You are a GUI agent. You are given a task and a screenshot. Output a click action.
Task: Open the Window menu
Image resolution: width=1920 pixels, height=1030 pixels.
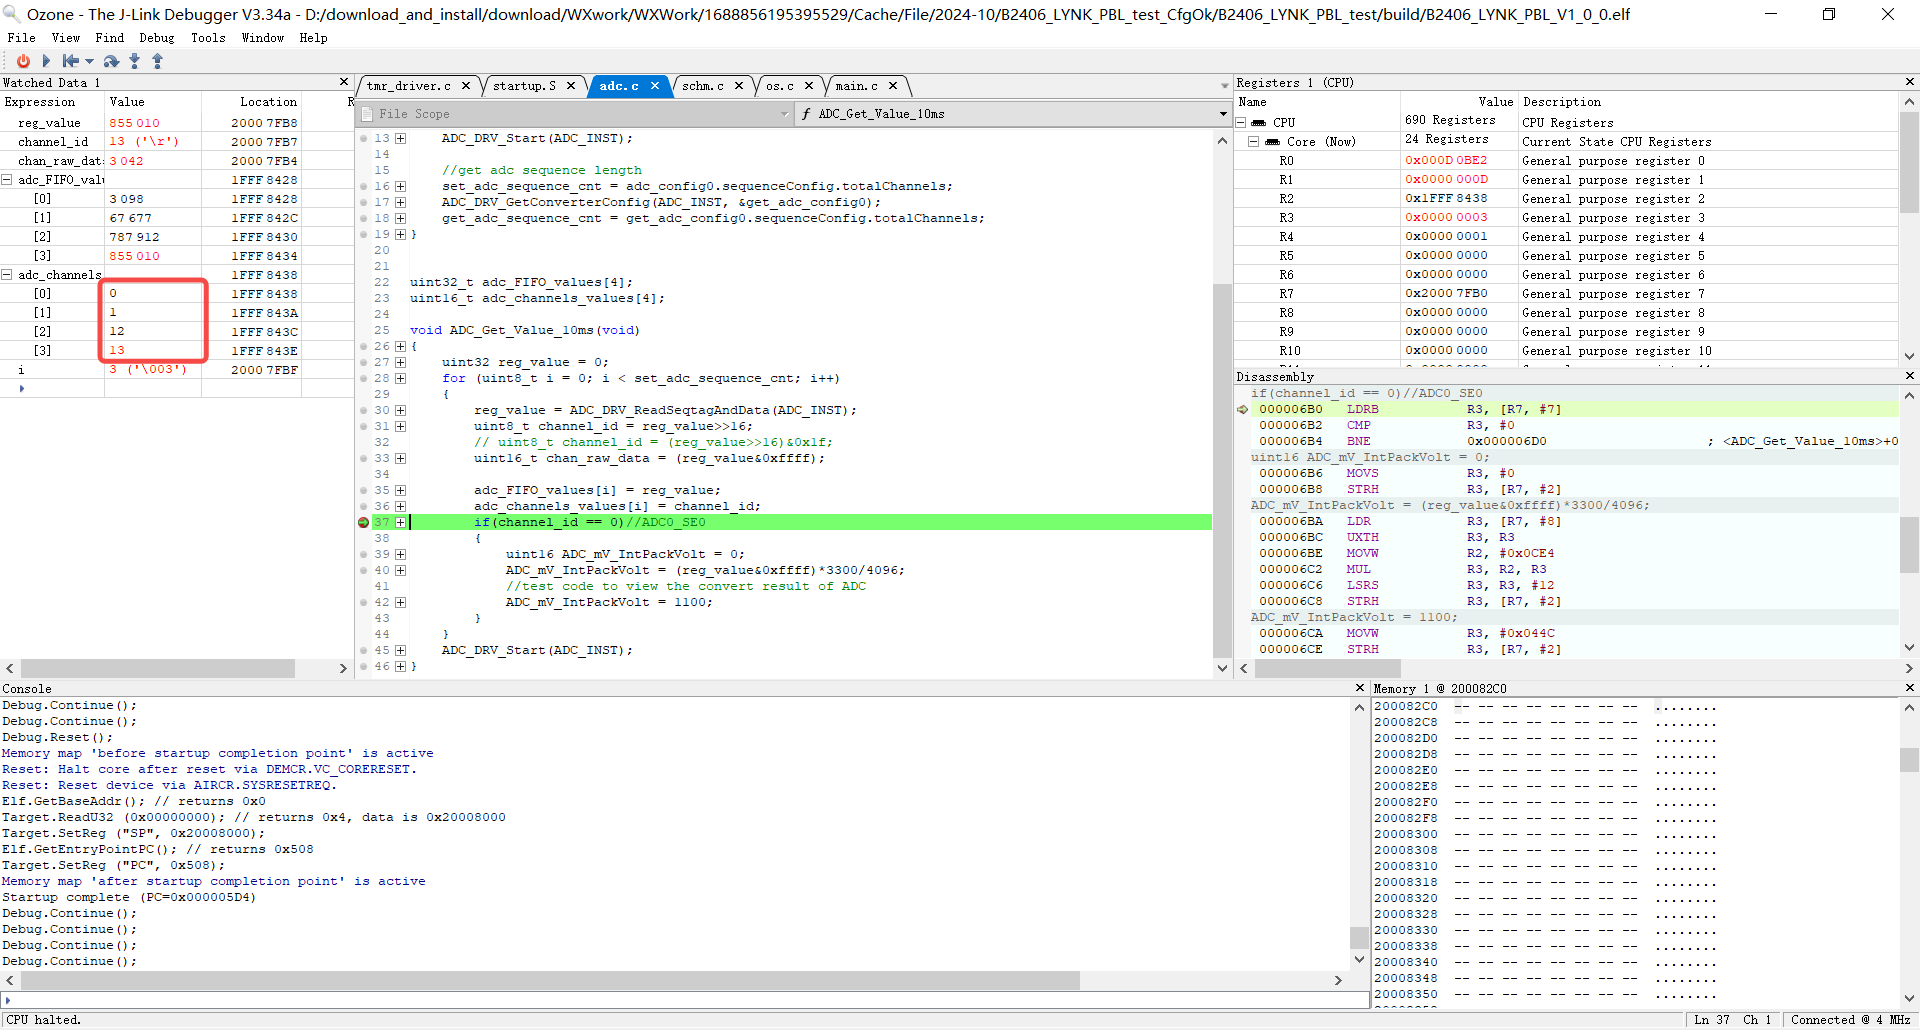point(263,38)
